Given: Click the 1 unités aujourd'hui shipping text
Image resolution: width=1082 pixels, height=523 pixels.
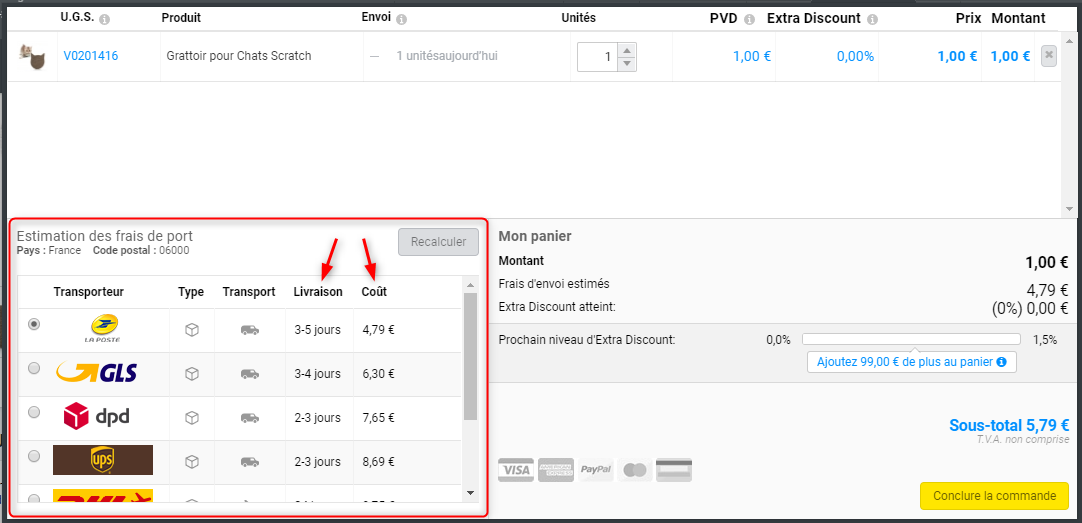Looking at the screenshot, I should 446,56.
